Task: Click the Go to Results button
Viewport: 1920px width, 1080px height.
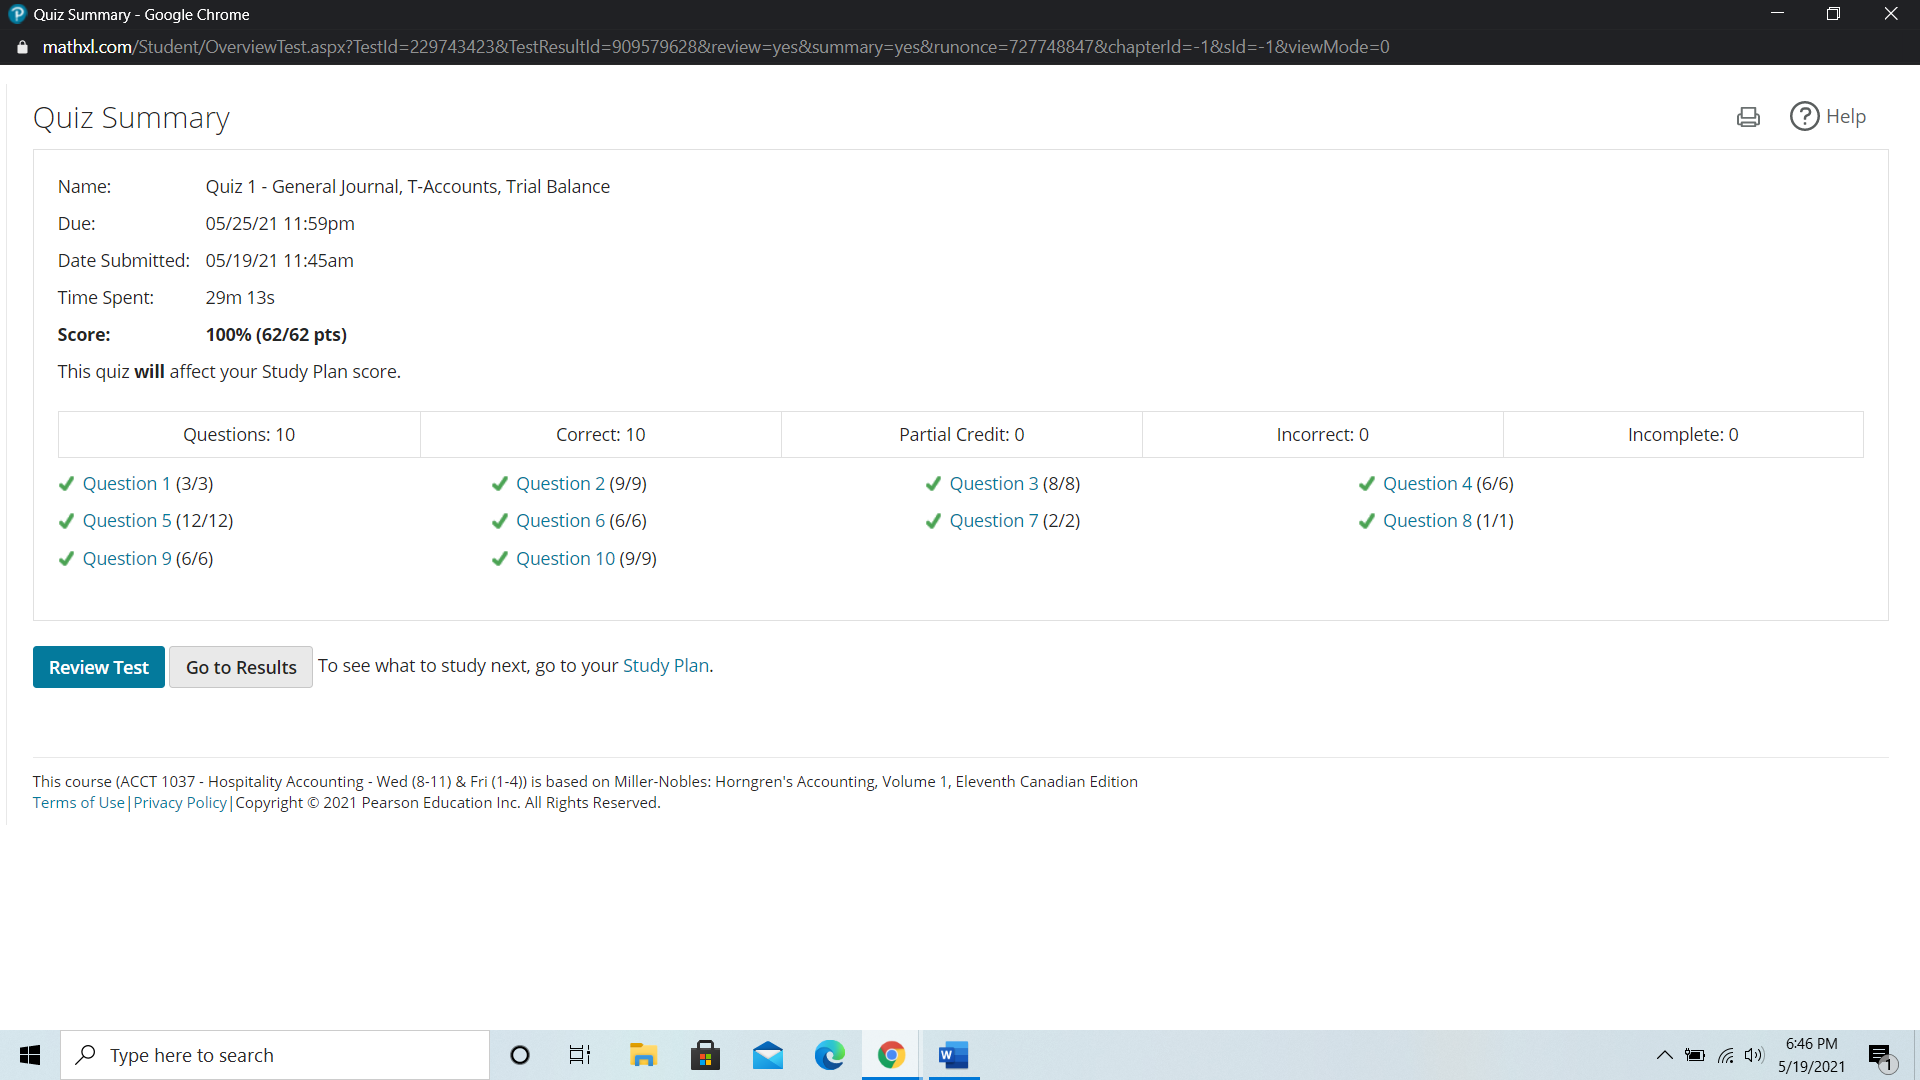Action: pos(241,667)
